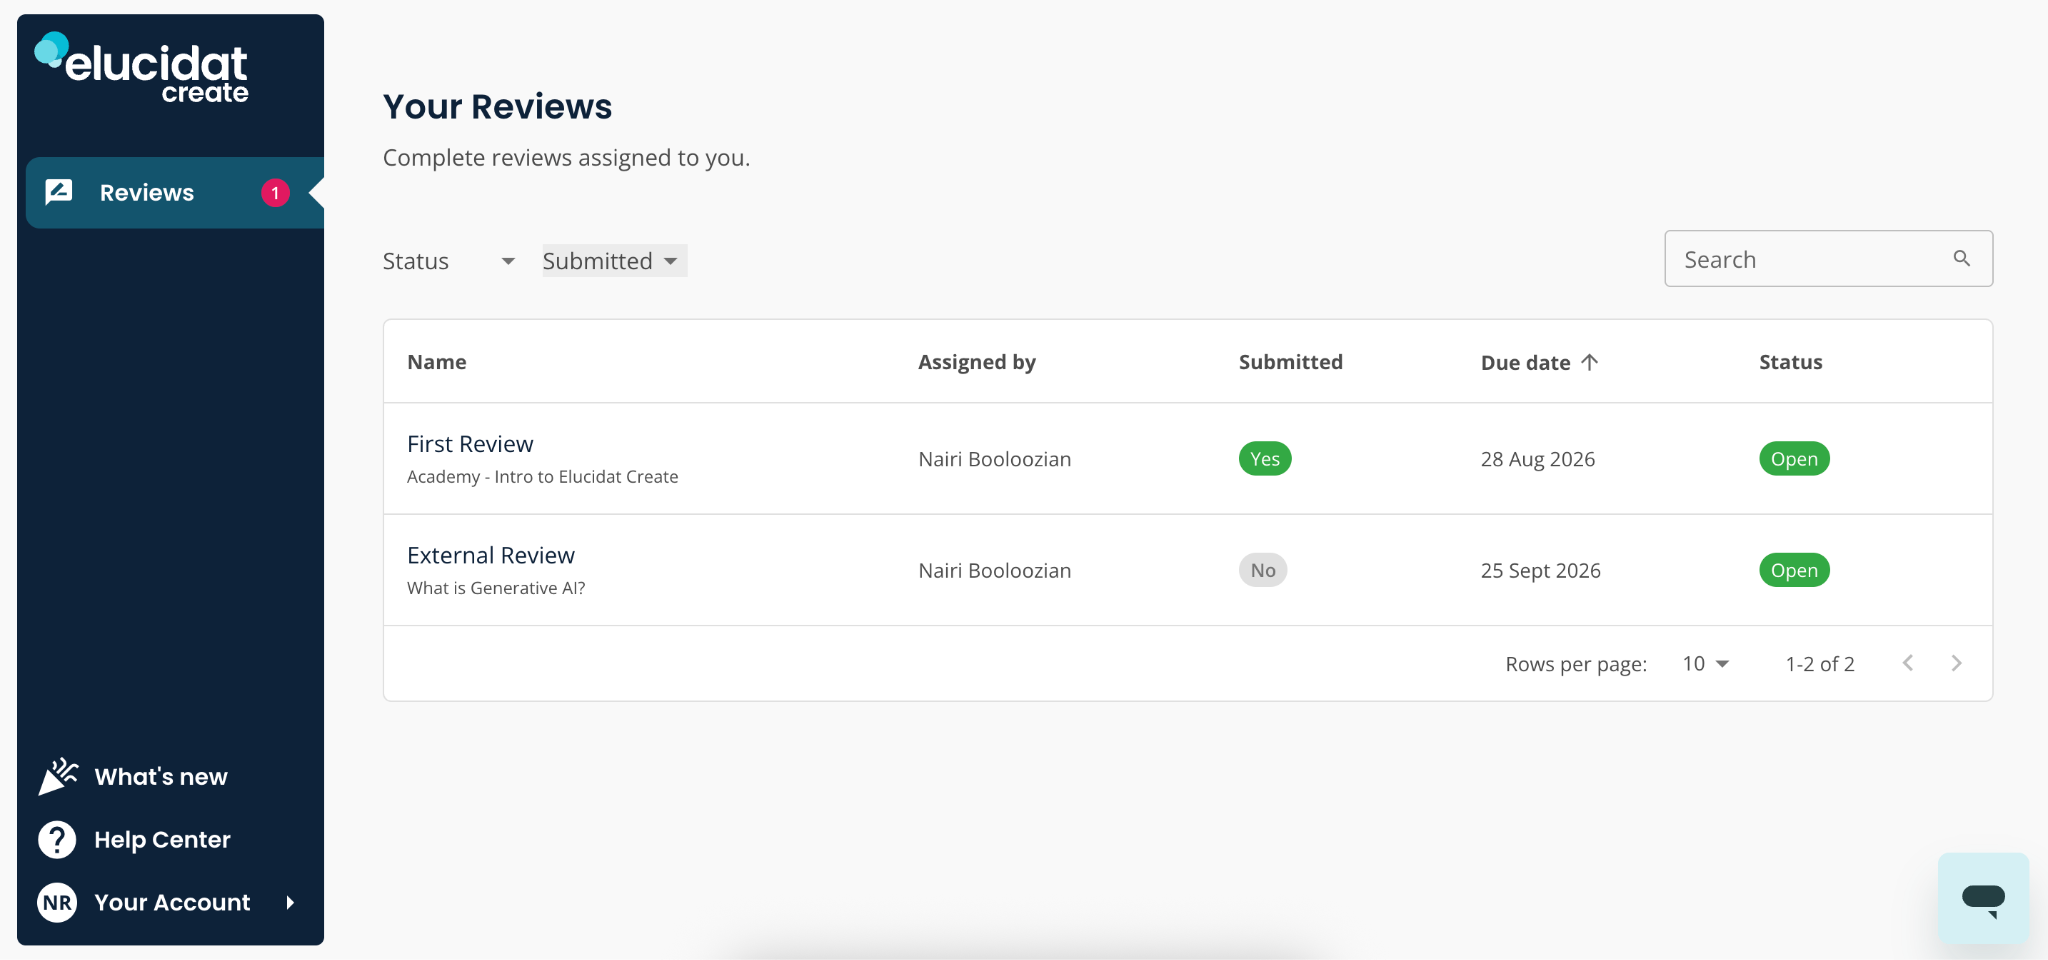
Task: Go to the previous page of reviews
Action: [1908, 663]
